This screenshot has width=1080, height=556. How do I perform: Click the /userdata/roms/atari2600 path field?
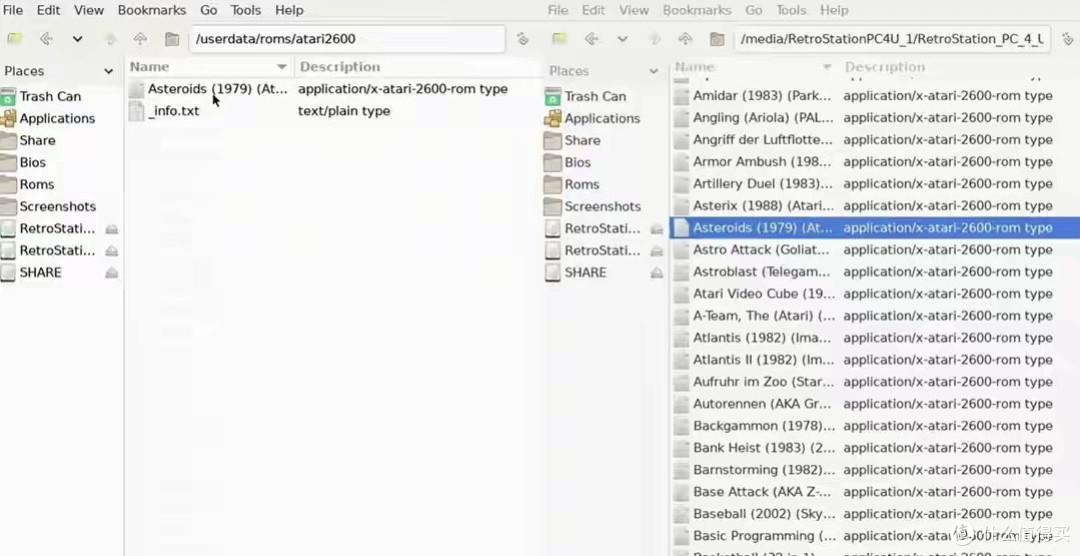[347, 39]
